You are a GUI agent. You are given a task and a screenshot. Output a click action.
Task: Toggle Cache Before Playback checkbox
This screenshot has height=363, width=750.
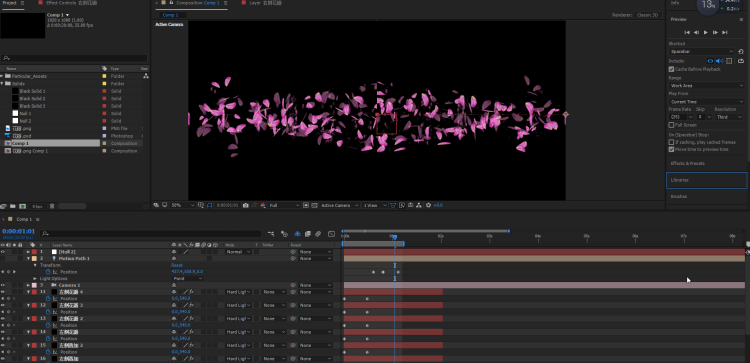click(671, 69)
